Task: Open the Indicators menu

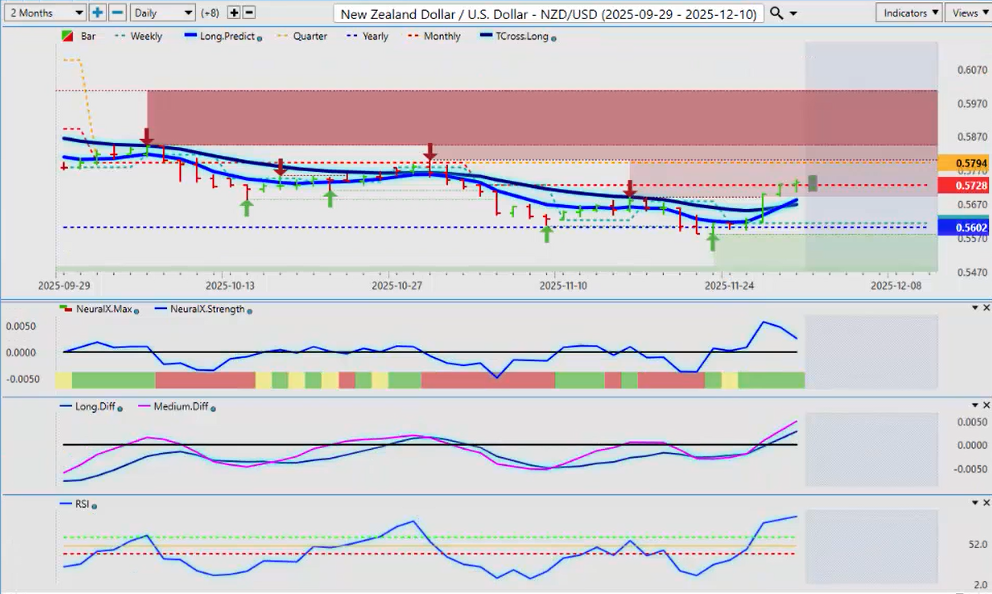Action: (x=908, y=13)
